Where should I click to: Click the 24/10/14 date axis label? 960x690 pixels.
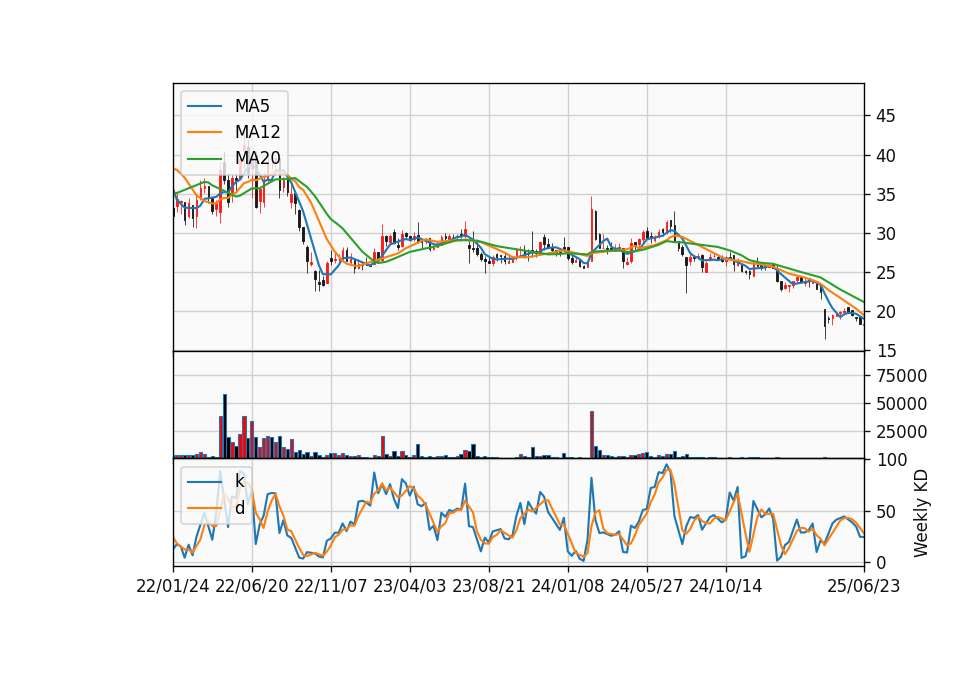point(726,586)
